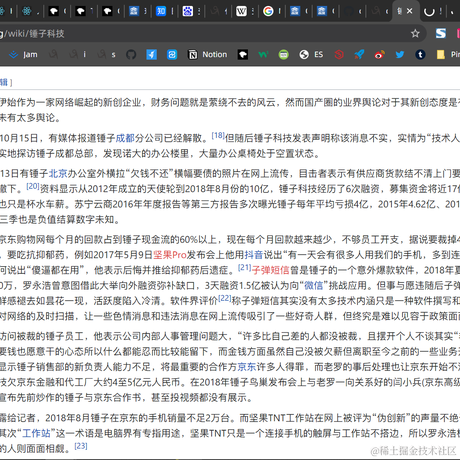The width and height of the screenshot is (460, 460).
Task: Open citation [20]
Action: 33,186
